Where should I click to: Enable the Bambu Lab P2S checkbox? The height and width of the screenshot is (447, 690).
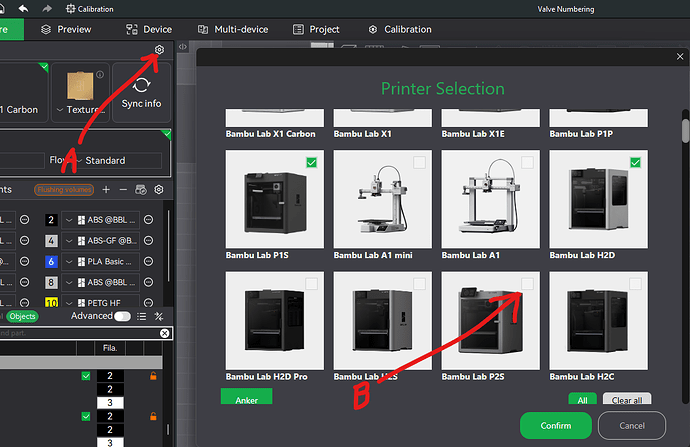[527, 284]
